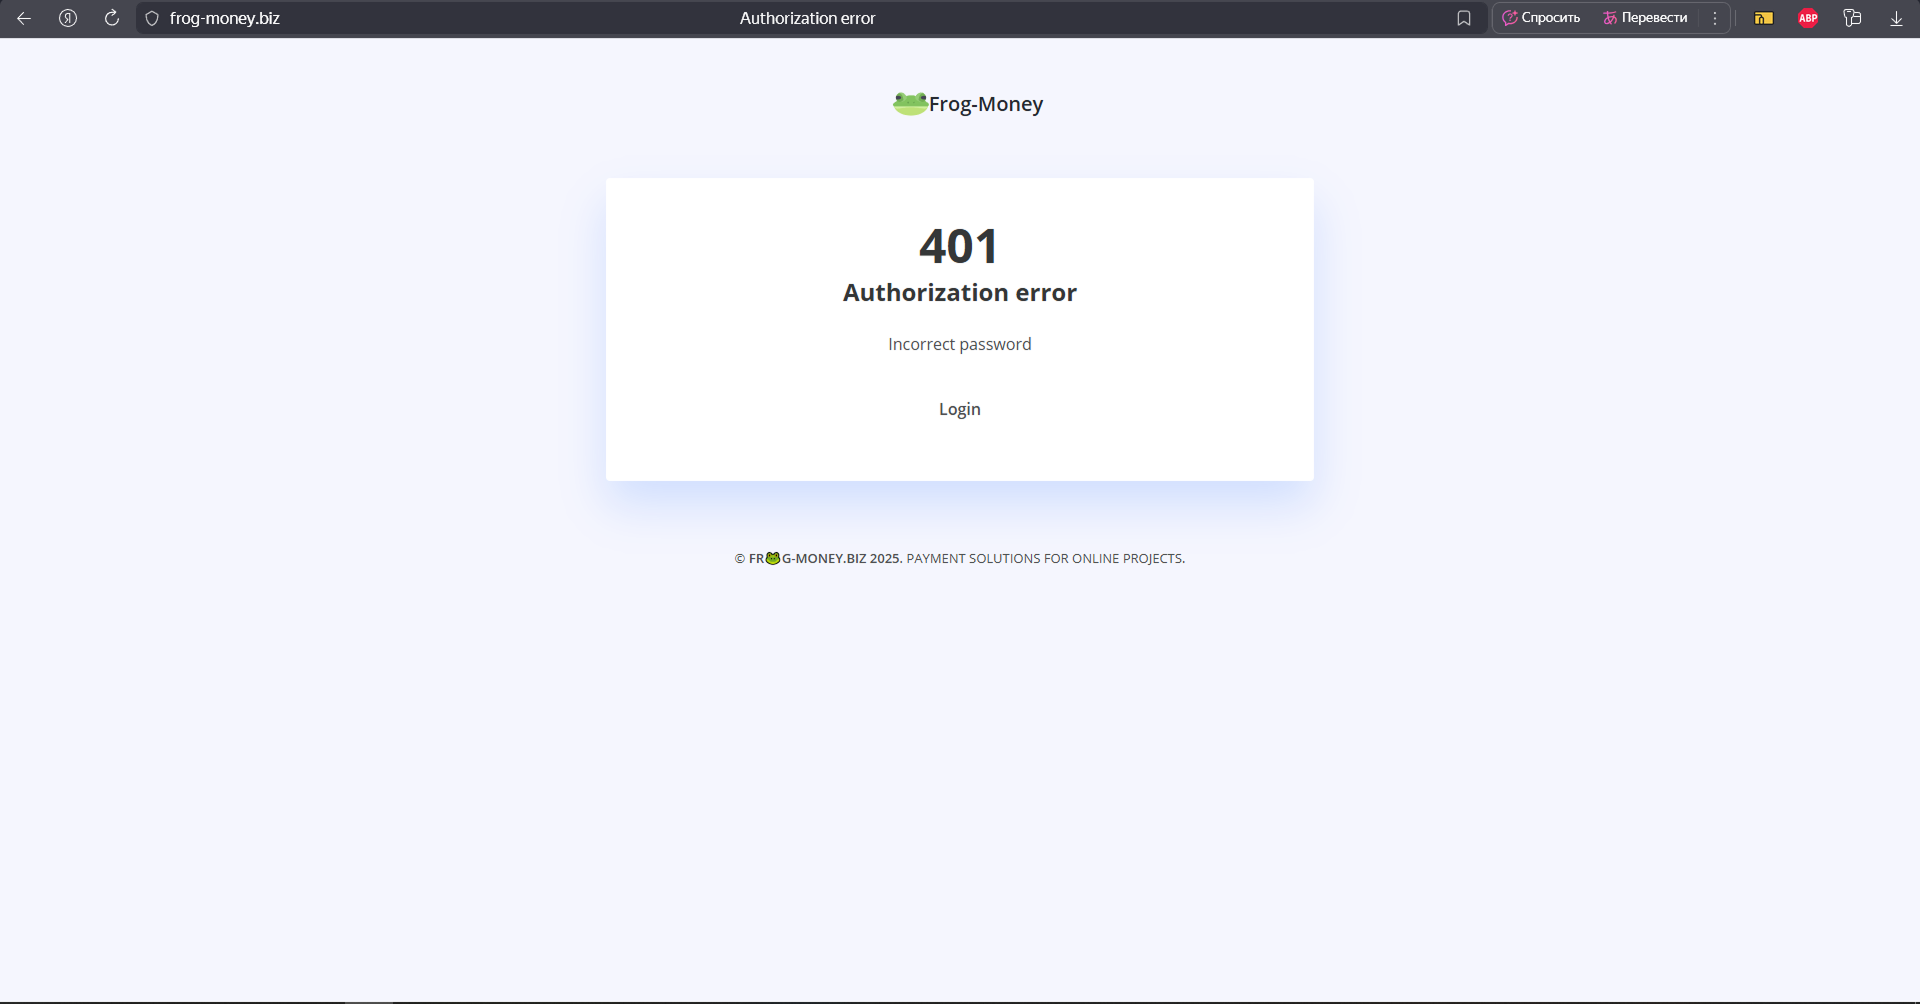This screenshot has width=1920, height=1004.
Task: Open the Yandex home page icon
Action: [x=68, y=18]
